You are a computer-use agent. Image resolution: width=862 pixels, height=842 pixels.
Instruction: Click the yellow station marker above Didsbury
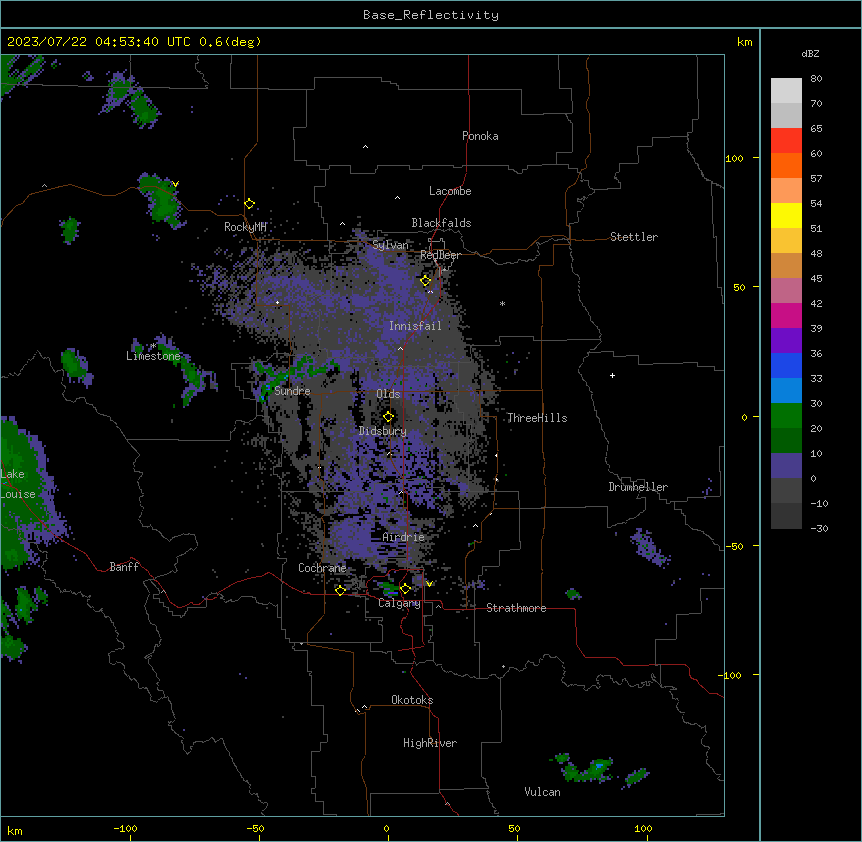click(388, 417)
